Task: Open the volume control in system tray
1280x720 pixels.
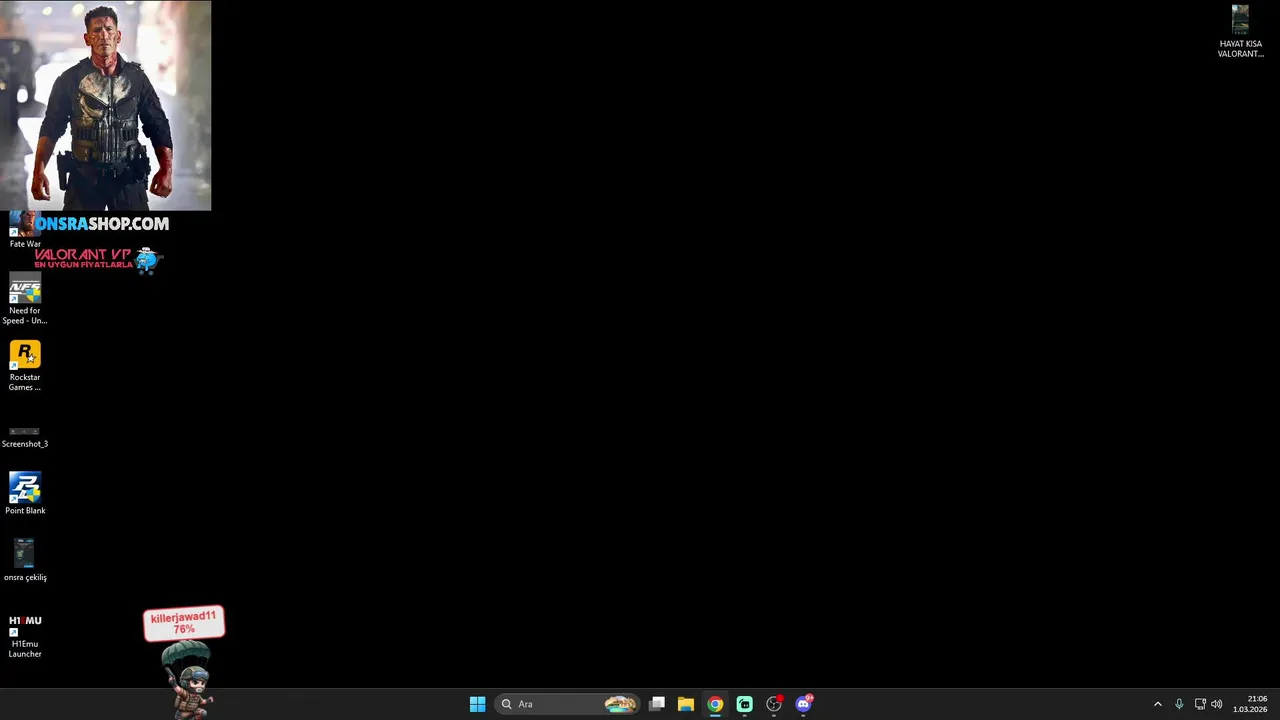Action: [x=1217, y=704]
